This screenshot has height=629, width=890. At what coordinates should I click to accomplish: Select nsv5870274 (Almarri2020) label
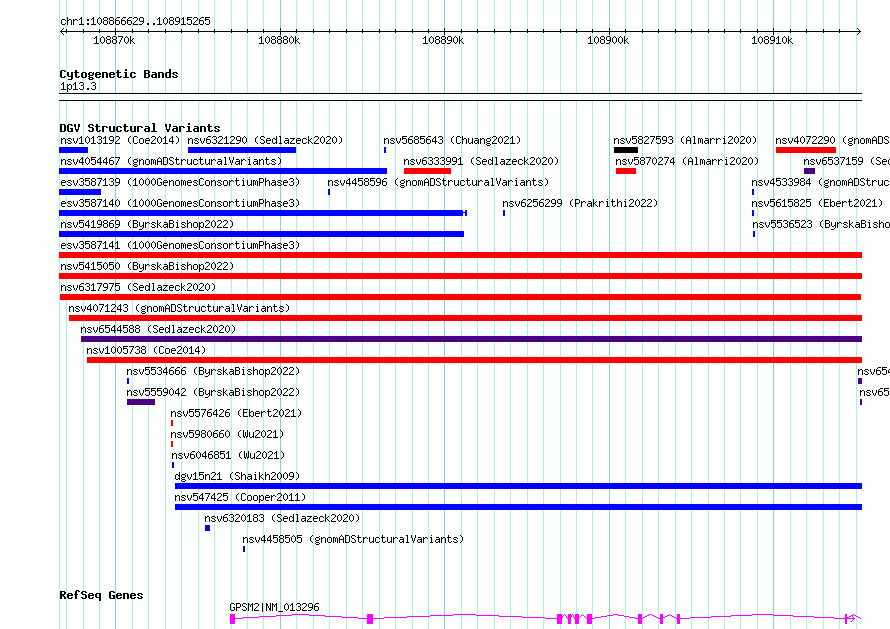[687, 161]
